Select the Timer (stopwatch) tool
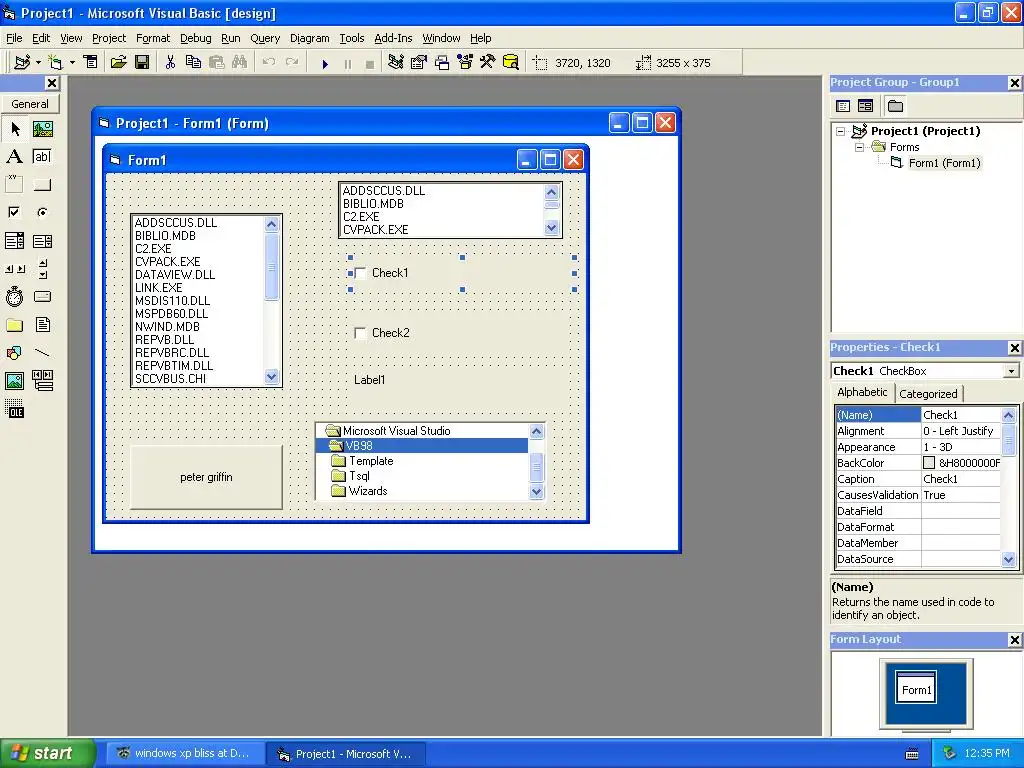This screenshot has width=1024, height=768. click(14, 297)
